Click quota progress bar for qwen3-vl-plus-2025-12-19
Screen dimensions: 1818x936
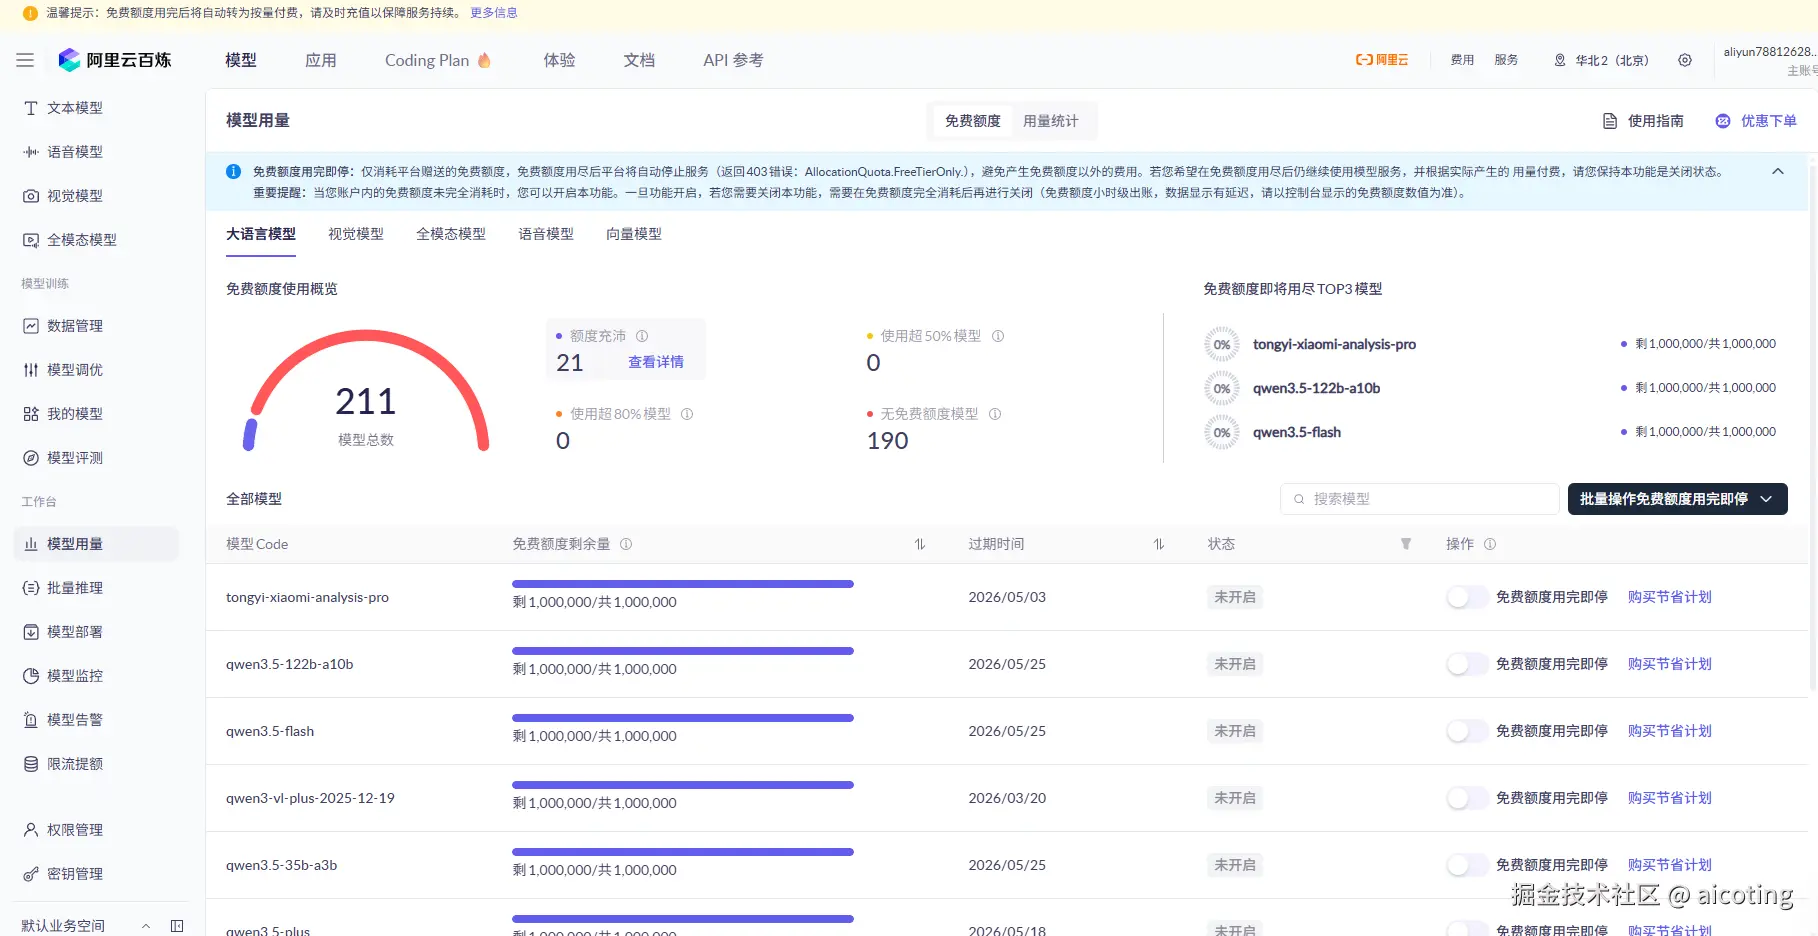pyautogui.click(x=683, y=785)
